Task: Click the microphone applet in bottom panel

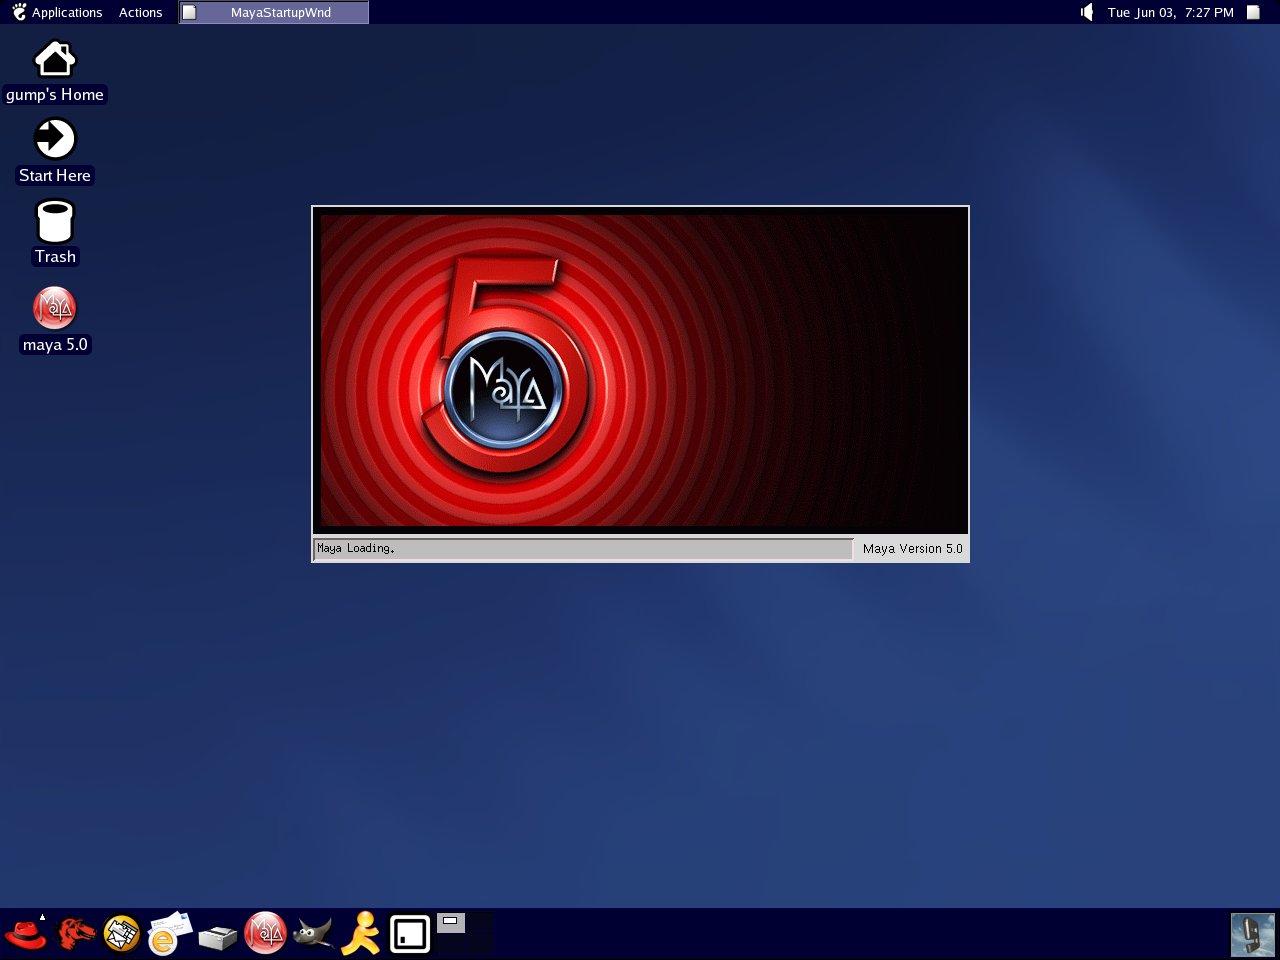Action: click(x=1253, y=935)
